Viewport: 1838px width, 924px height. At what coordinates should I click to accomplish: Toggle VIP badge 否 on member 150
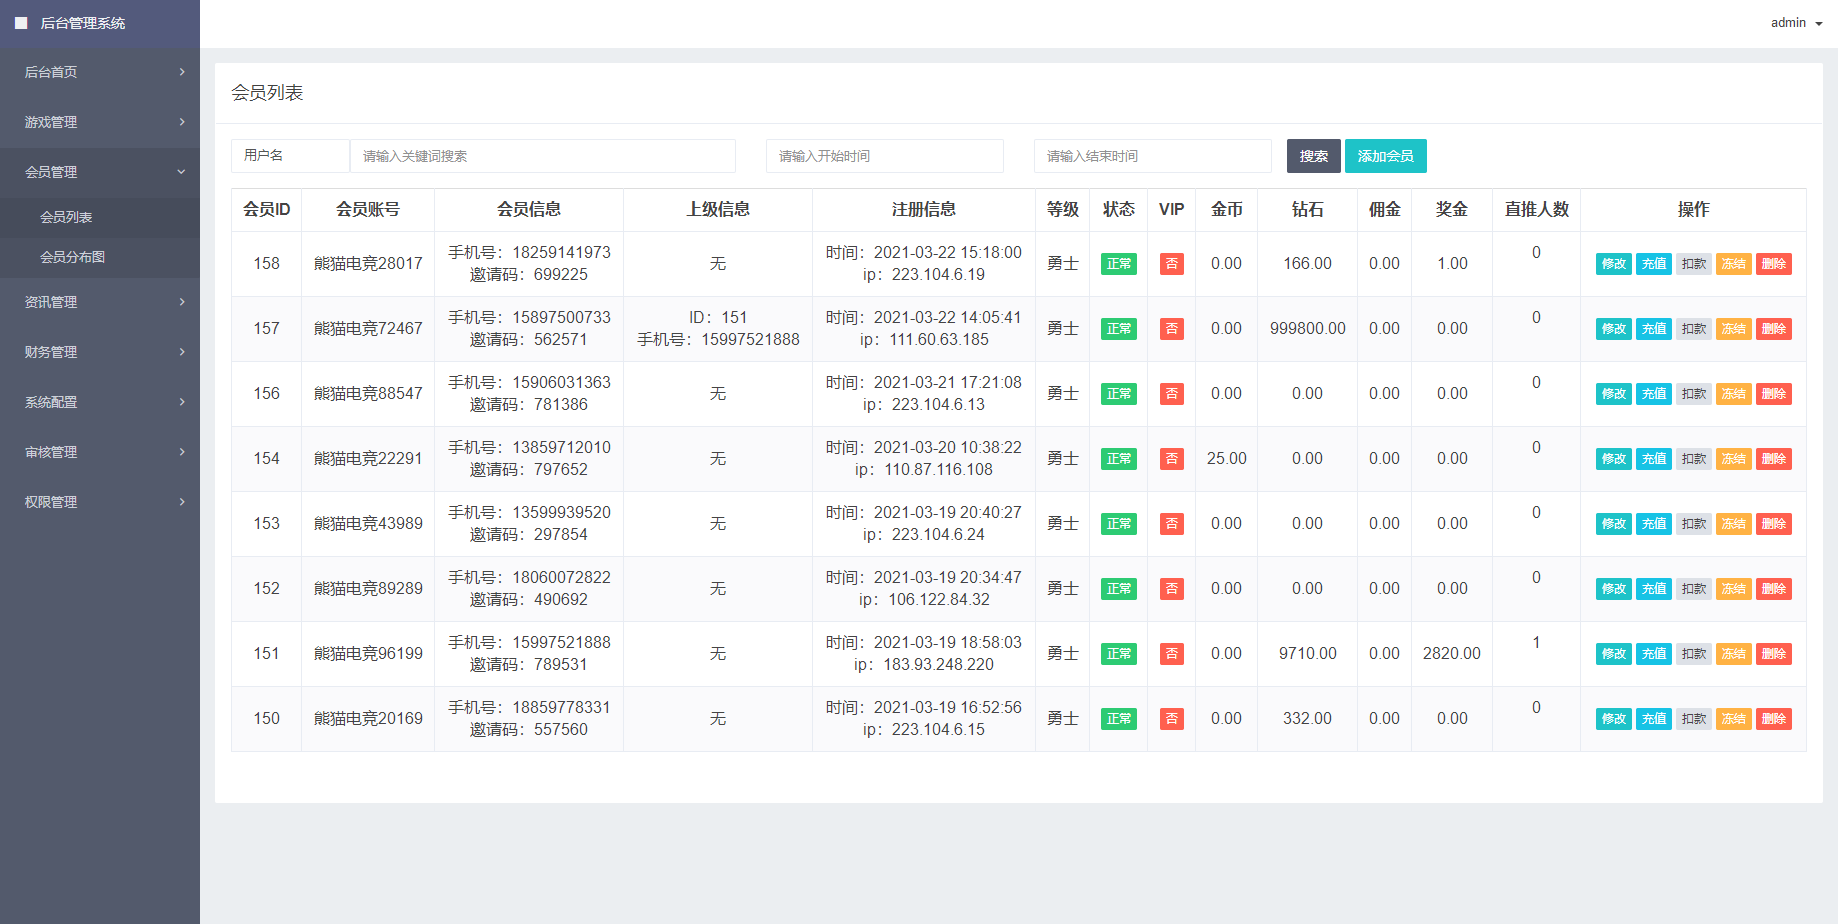click(x=1171, y=718)
